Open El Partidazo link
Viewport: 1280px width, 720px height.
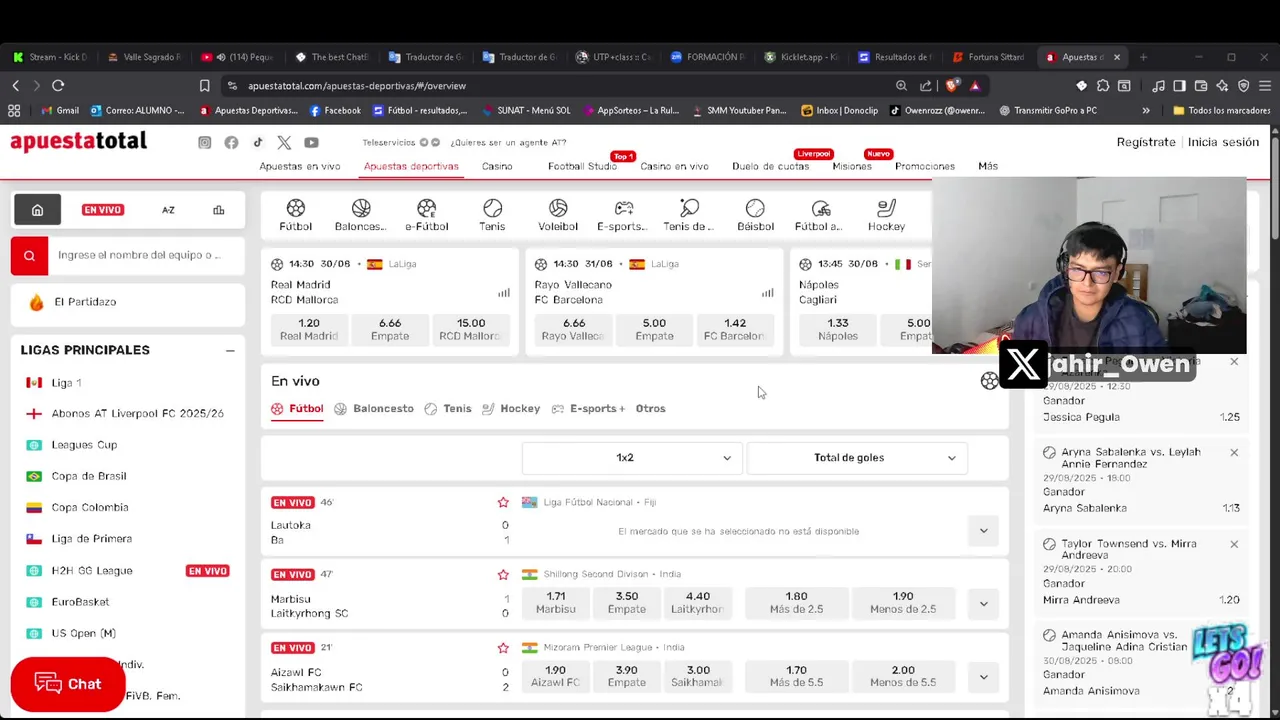click(x=128, y=302)
